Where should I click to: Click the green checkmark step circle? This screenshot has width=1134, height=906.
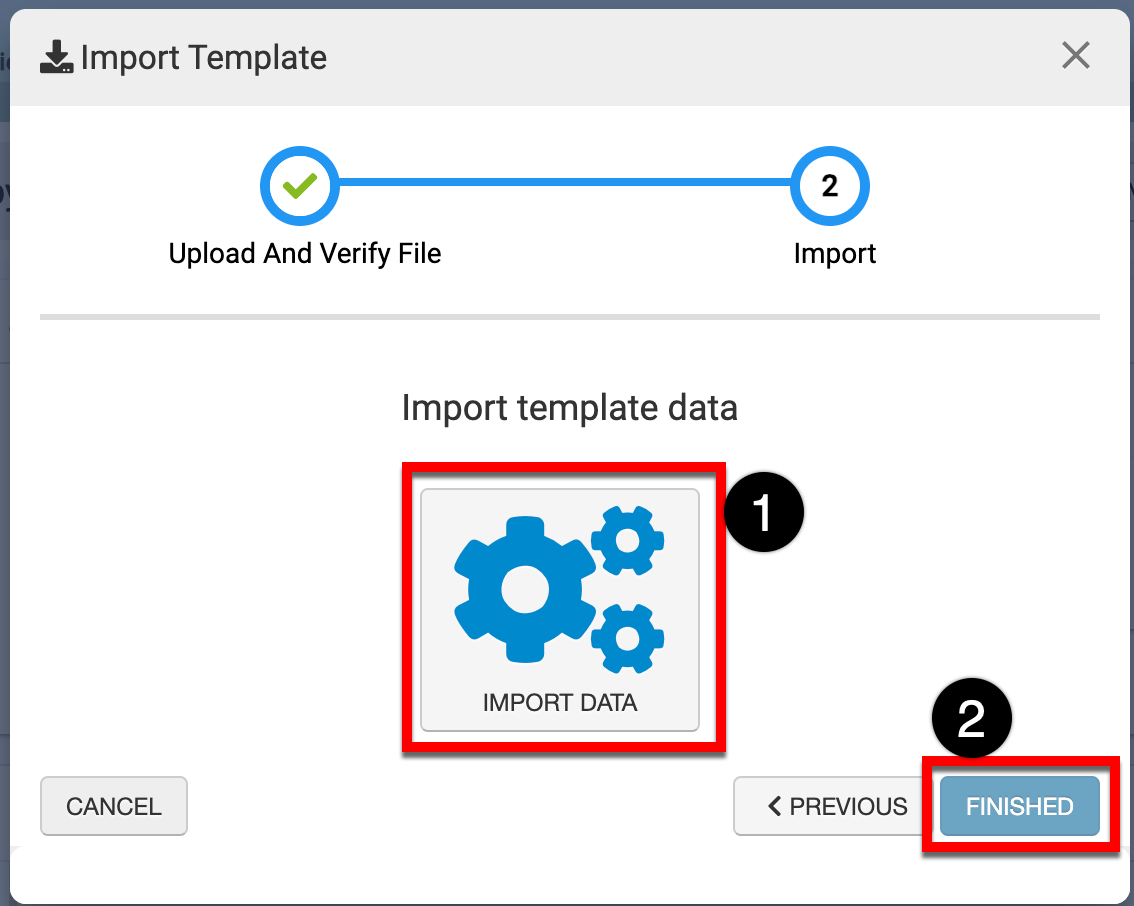[x=299, y=186]
